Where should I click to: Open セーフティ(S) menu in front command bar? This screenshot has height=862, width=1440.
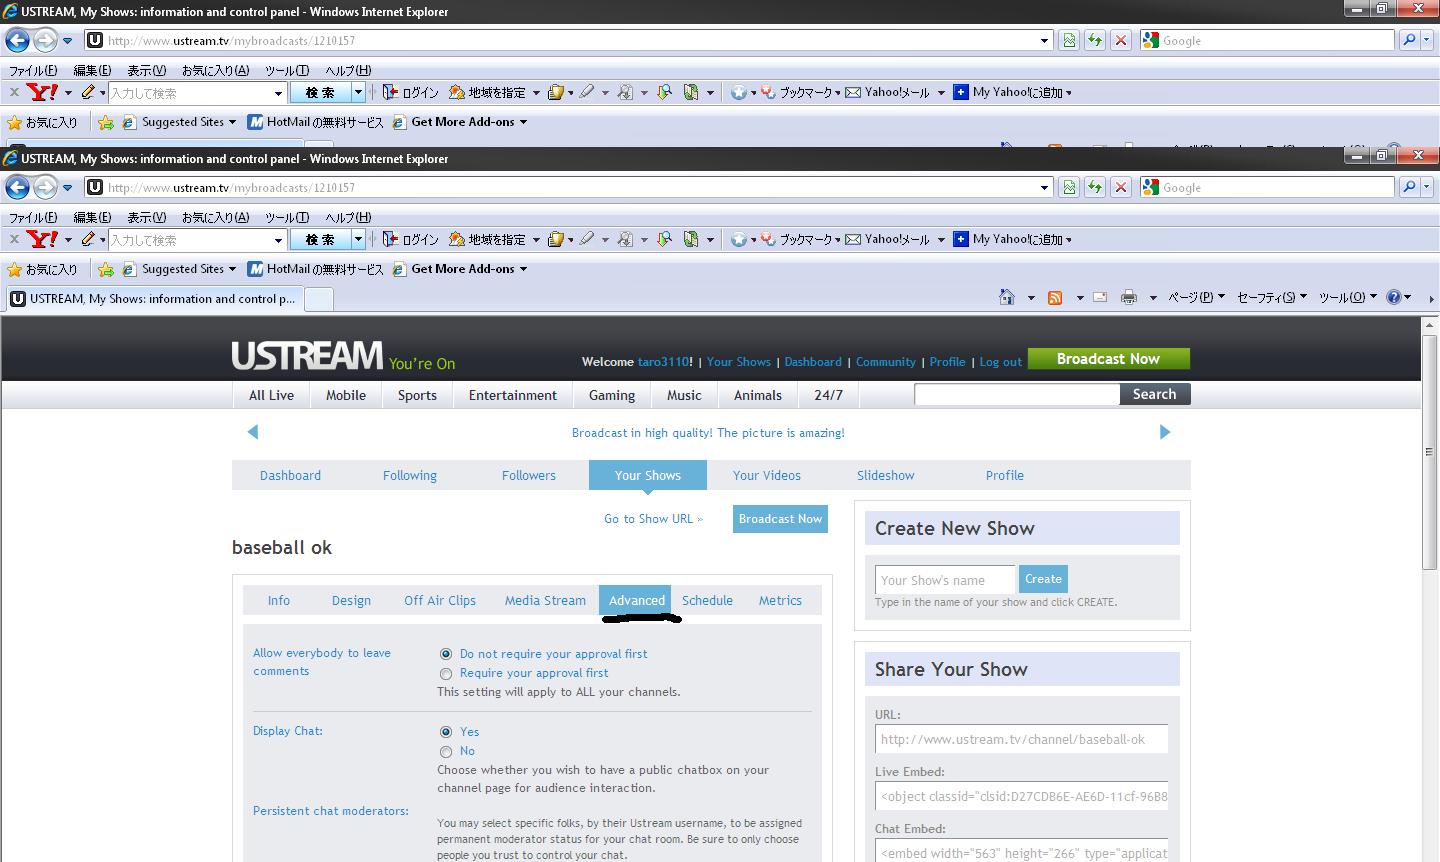point(1271,297)
